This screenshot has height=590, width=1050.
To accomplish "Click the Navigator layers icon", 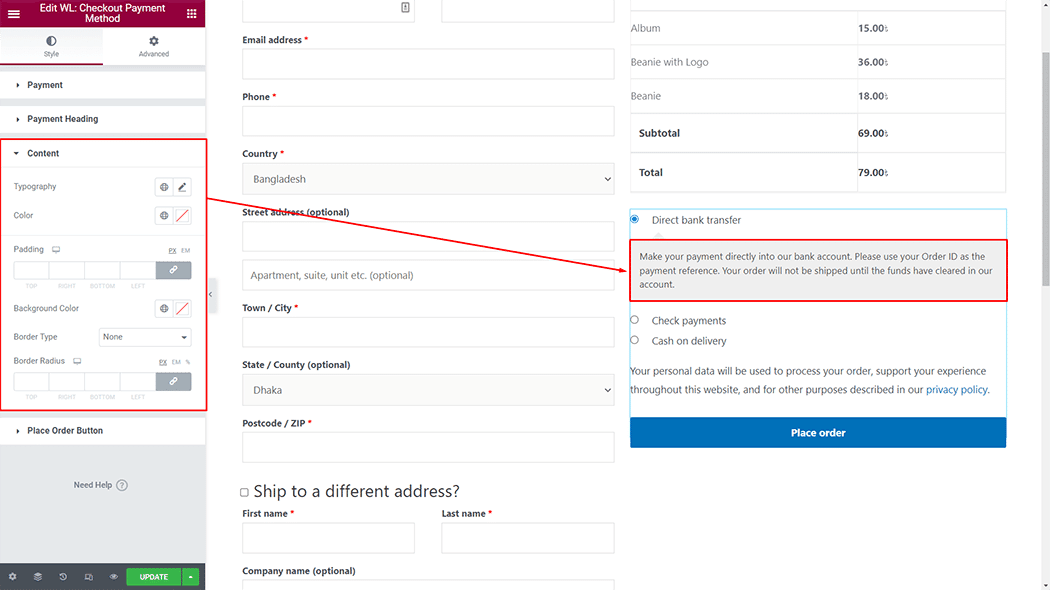I will [x=38, y=577].
